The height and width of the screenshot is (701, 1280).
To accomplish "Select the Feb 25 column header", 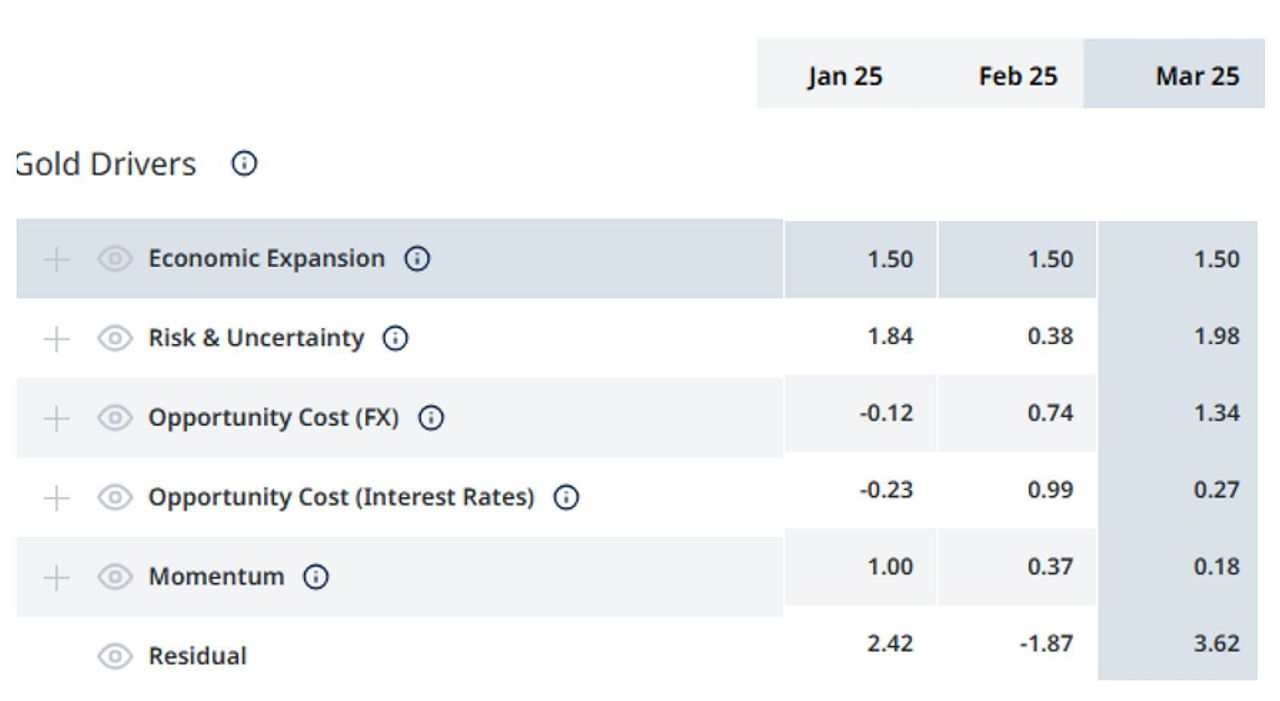I will (1018, 77).
